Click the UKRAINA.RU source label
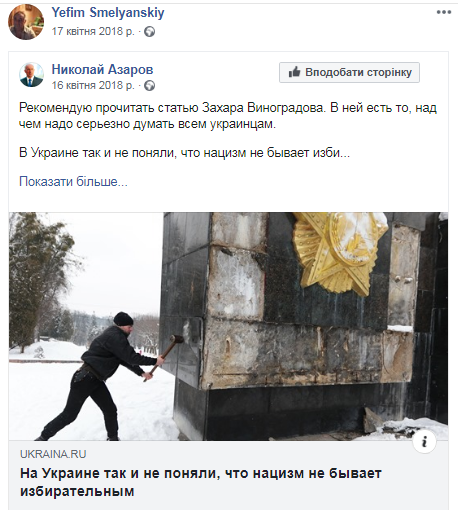Screen dimensions: 458x510 pyautogui.click(x=53, y=454)
